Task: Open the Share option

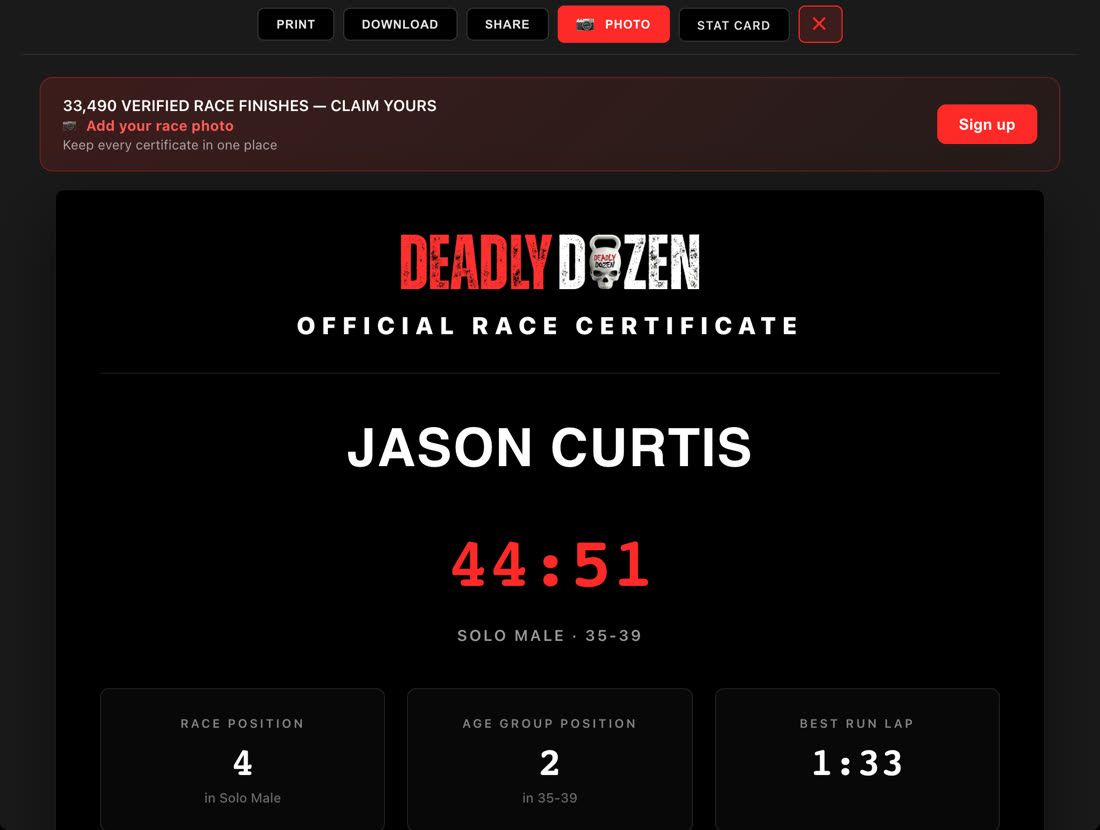Action: (x=507, y=25)
